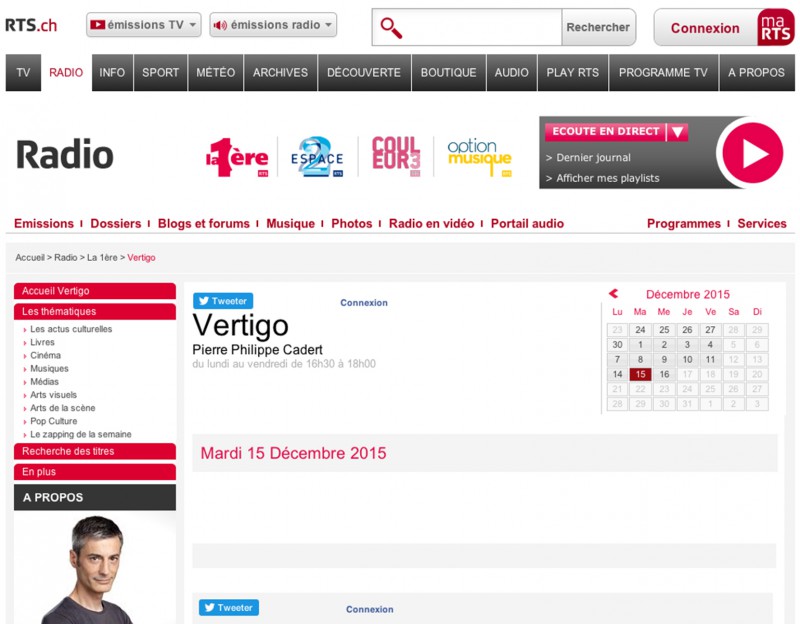Open the MÉTÉO tab
This screenshot has width=800, height=624.
(216, 72)
